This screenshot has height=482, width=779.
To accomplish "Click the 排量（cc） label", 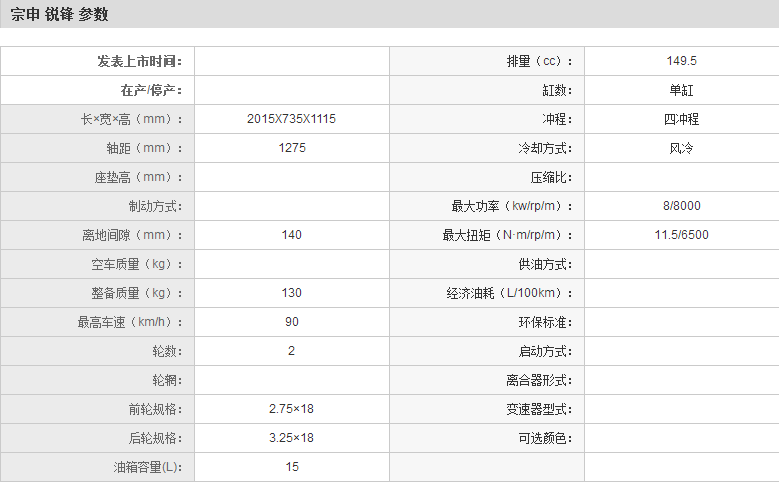I will coord(539,61).
